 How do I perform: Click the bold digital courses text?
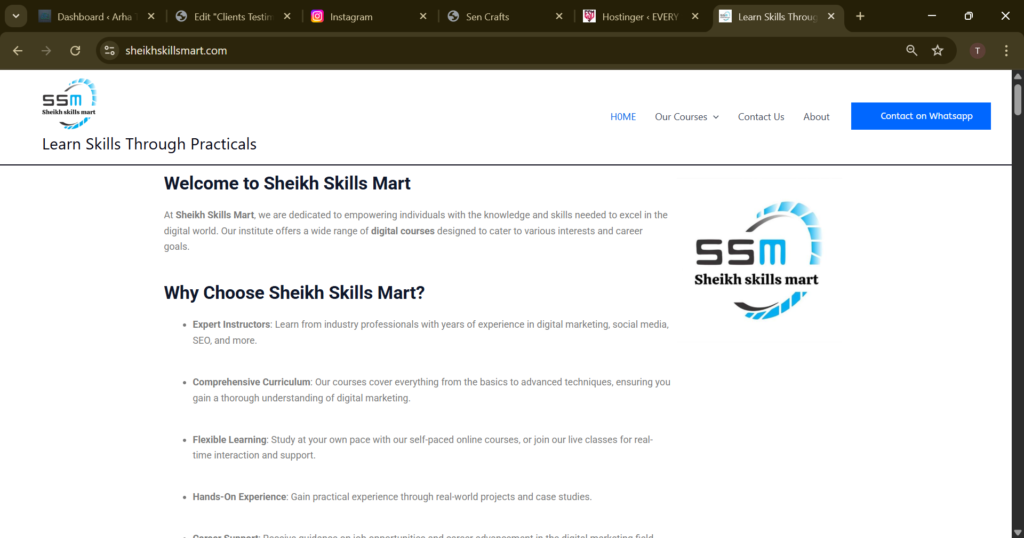(402, 231)
